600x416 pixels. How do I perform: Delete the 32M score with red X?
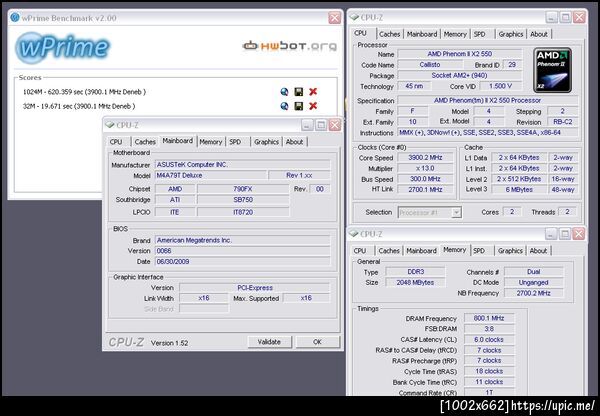pyautogui.click(x=313, y=106)
